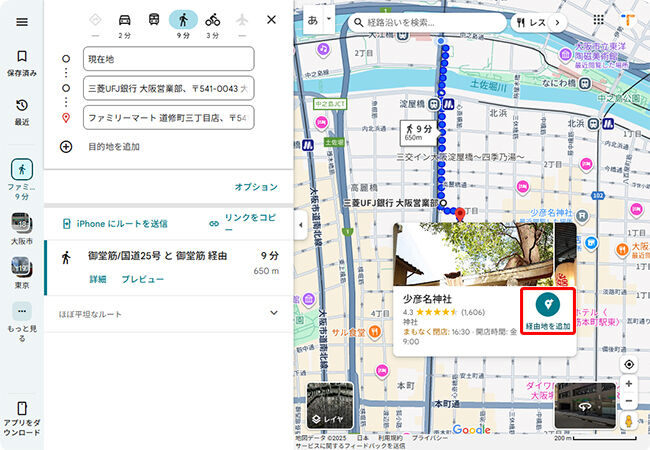
Task: Click the 9分 650m walking route label
Action: pos(418,133)
